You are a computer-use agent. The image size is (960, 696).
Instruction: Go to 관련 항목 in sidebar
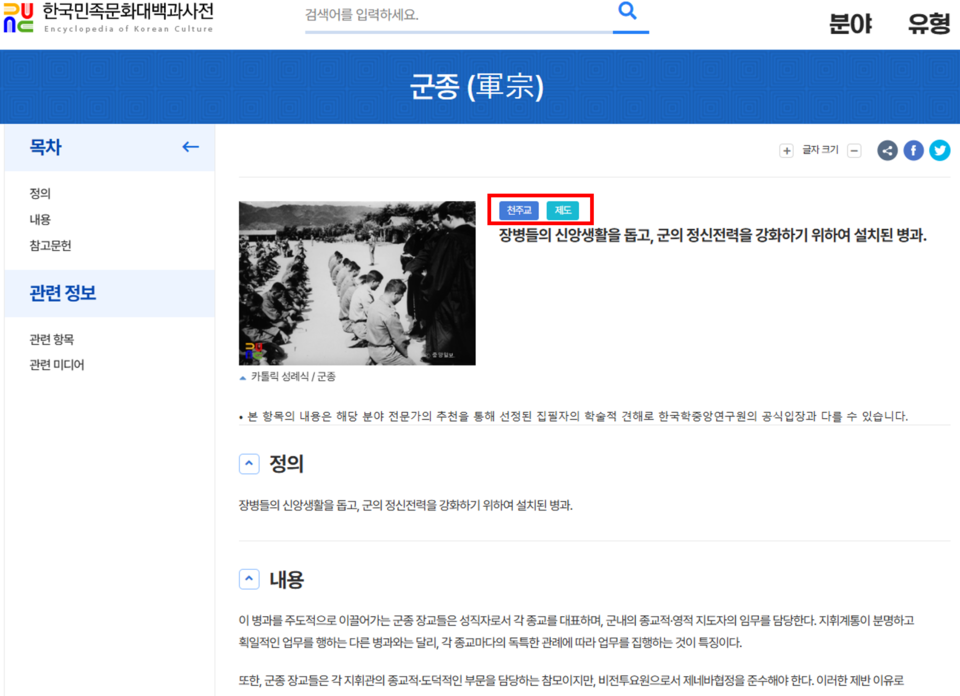pyautogui.click(x=52, y=340)
